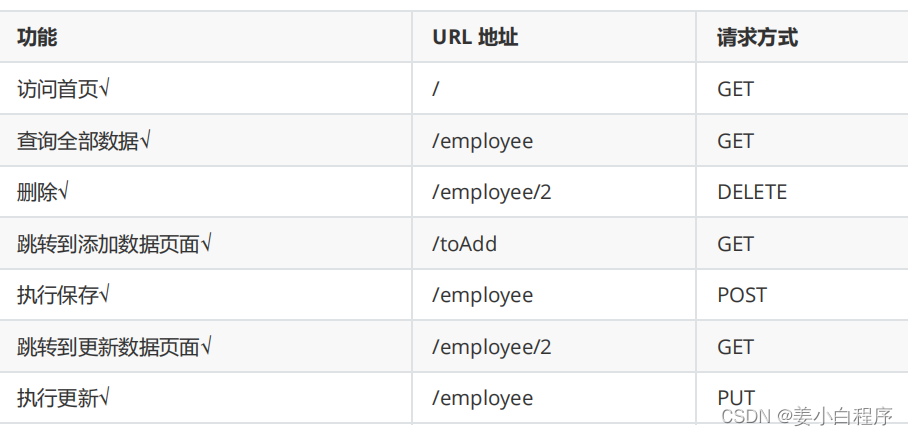Click the 删除 function cell
This screenshot has height=436, width=908.
43,192
